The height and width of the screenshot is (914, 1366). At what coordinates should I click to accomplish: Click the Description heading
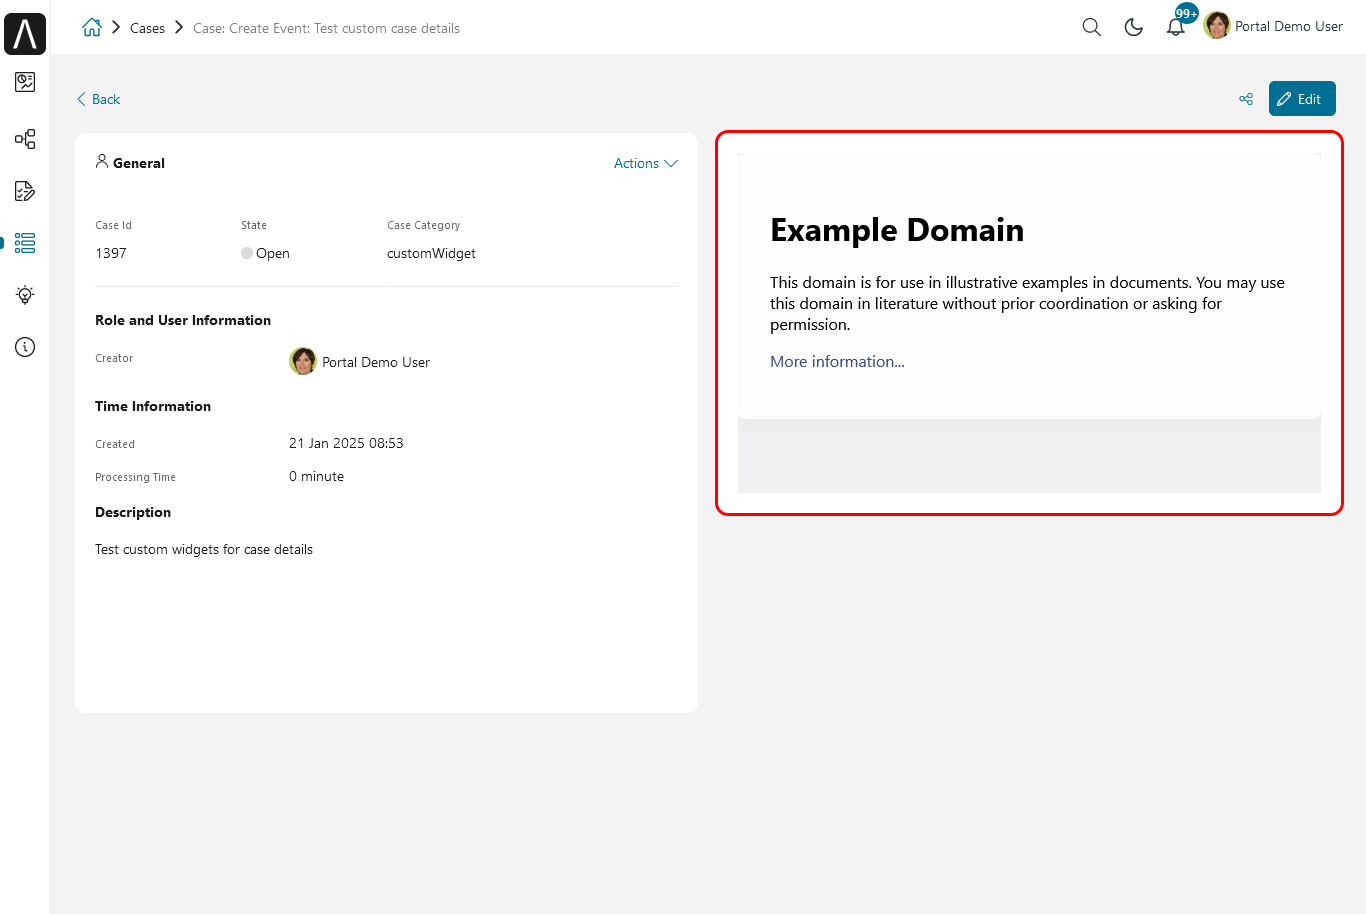tap(133, 512)
